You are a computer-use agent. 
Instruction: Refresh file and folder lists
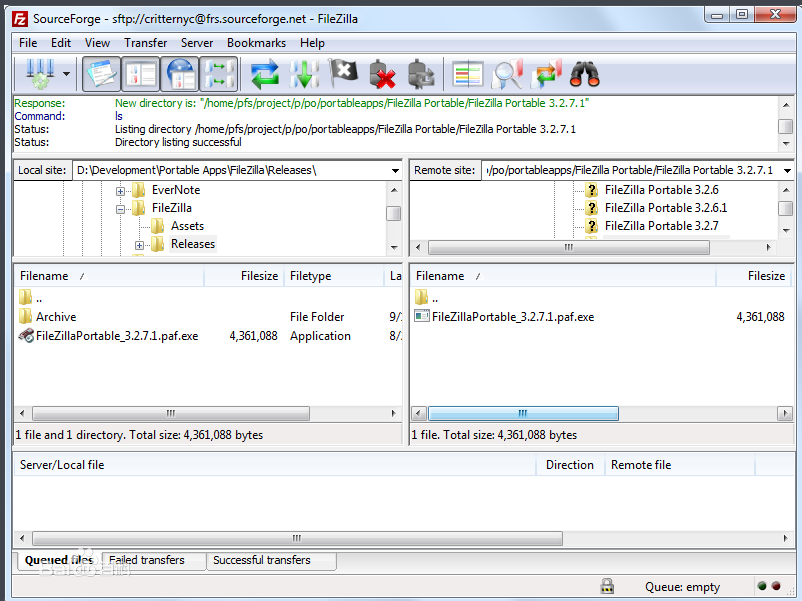pos(264,74)
